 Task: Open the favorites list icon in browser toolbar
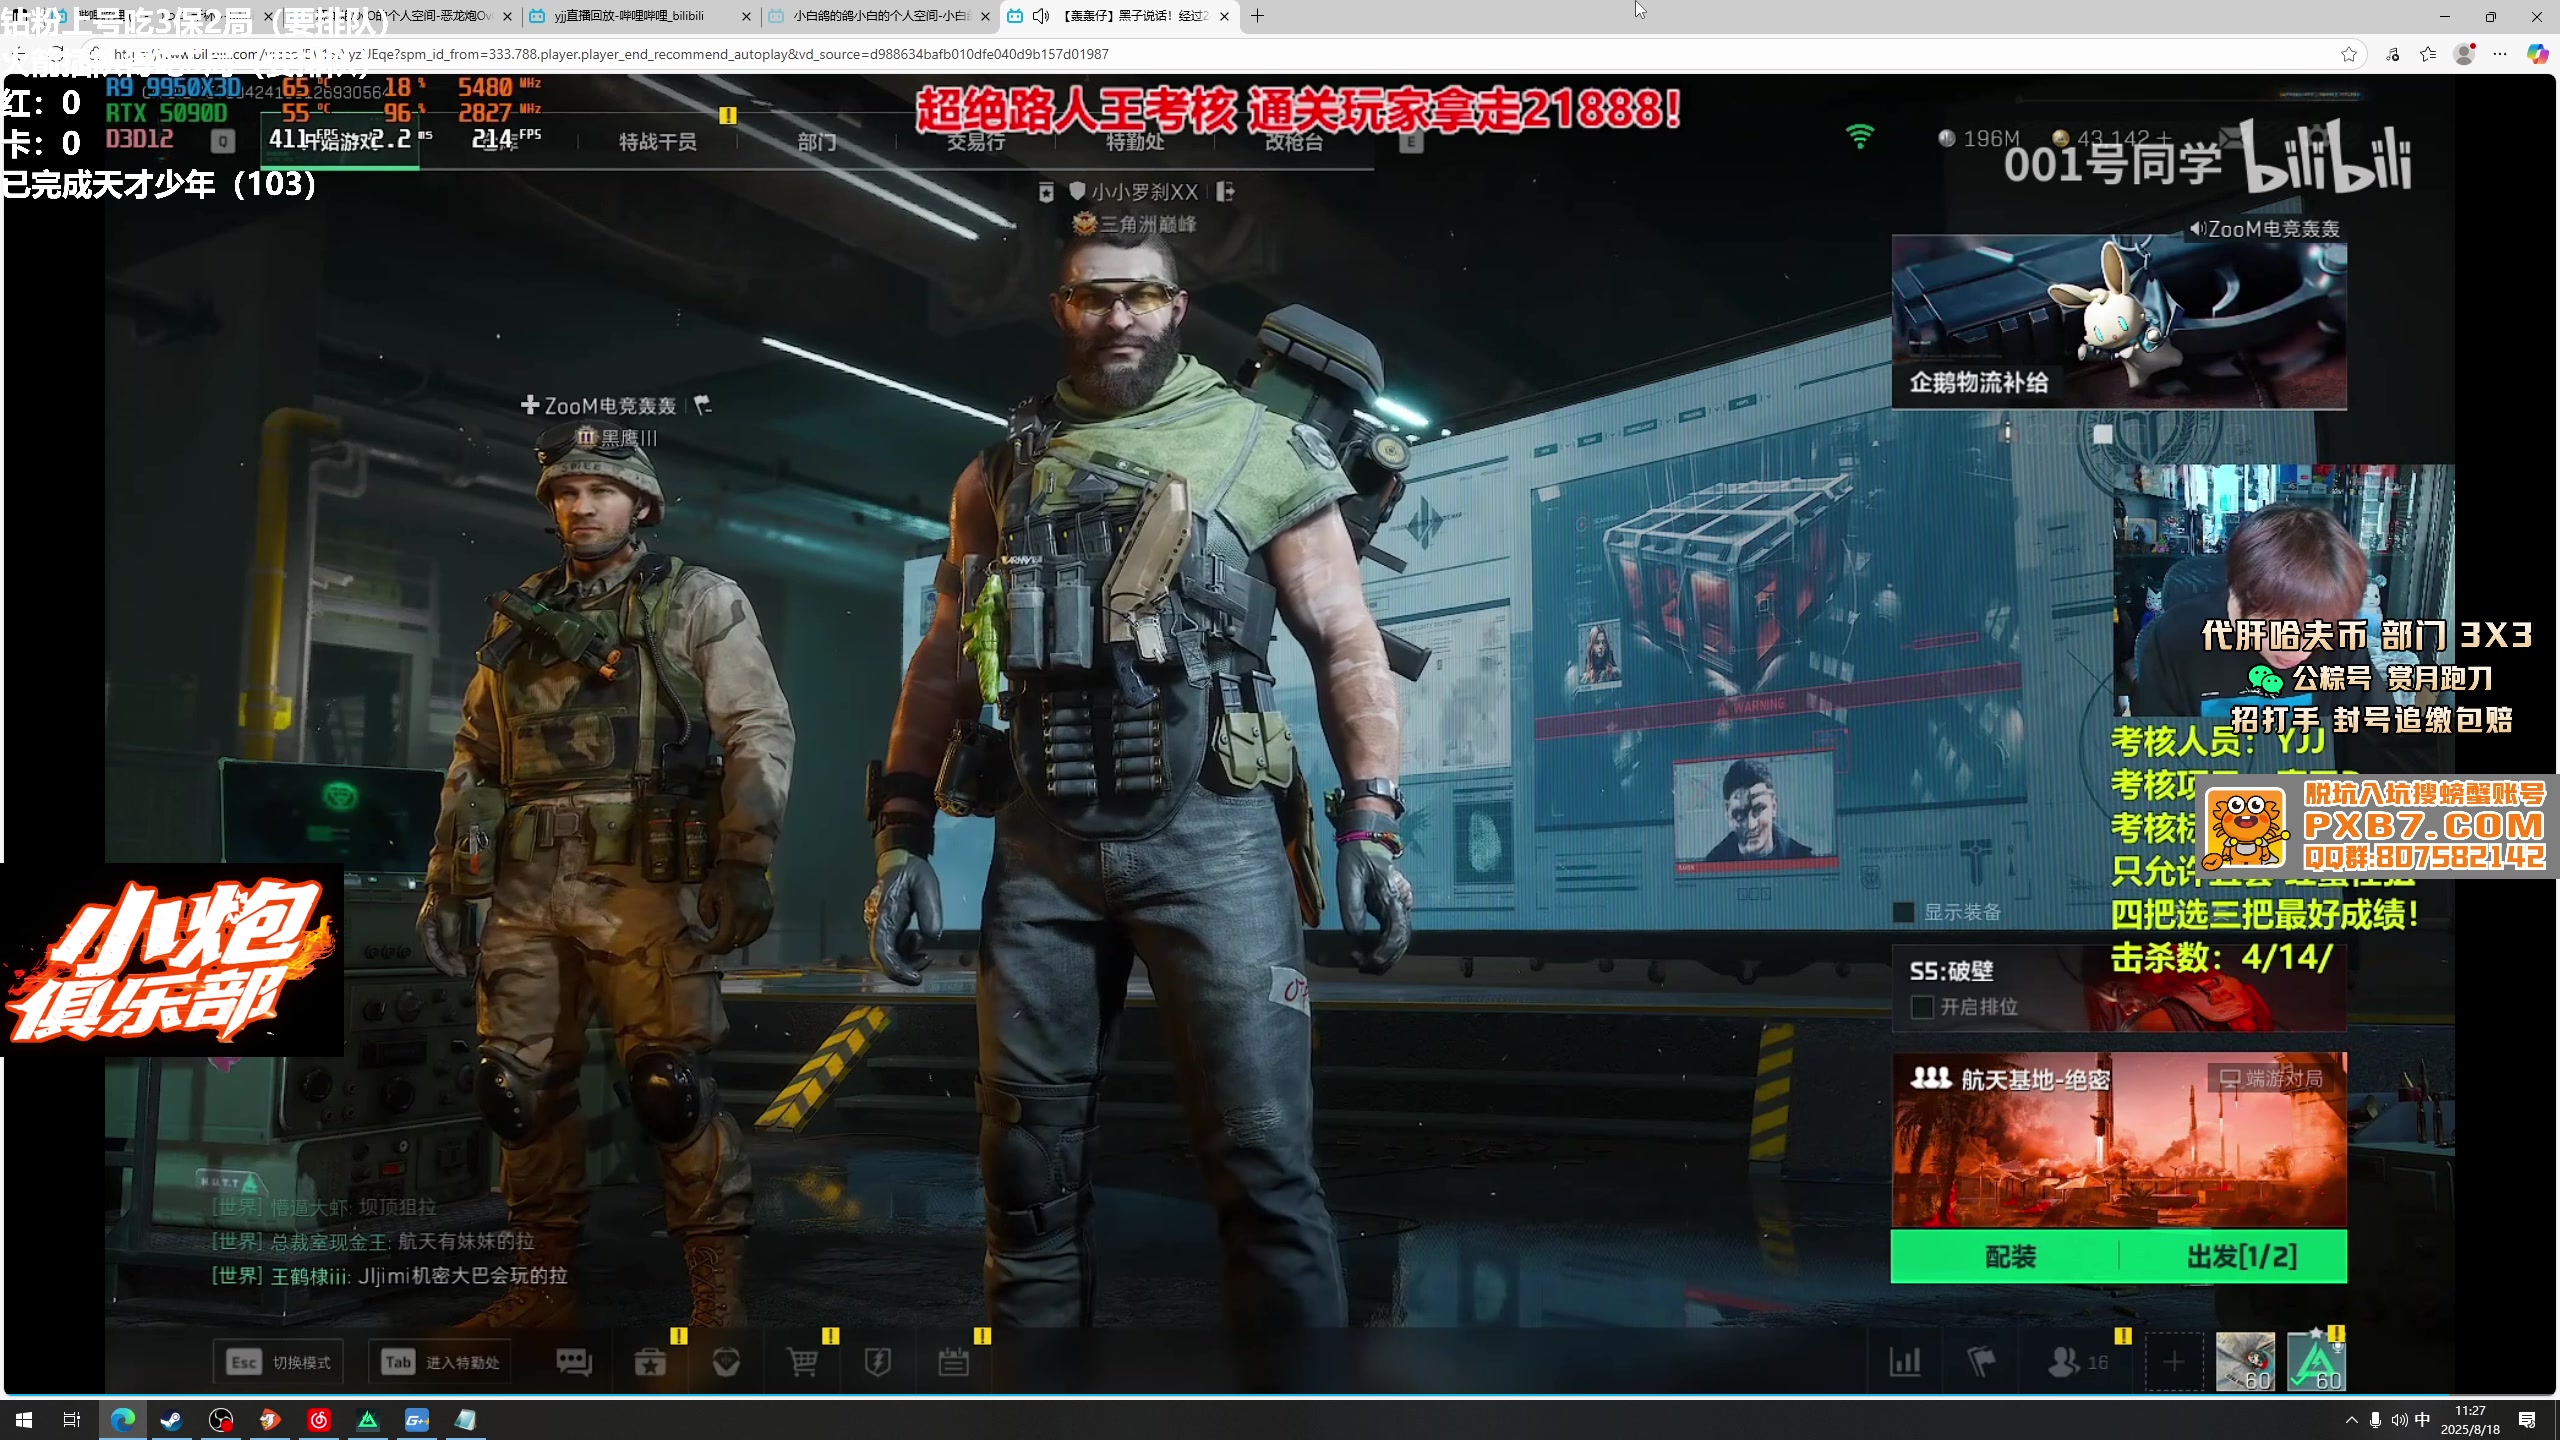[2428, 54]
